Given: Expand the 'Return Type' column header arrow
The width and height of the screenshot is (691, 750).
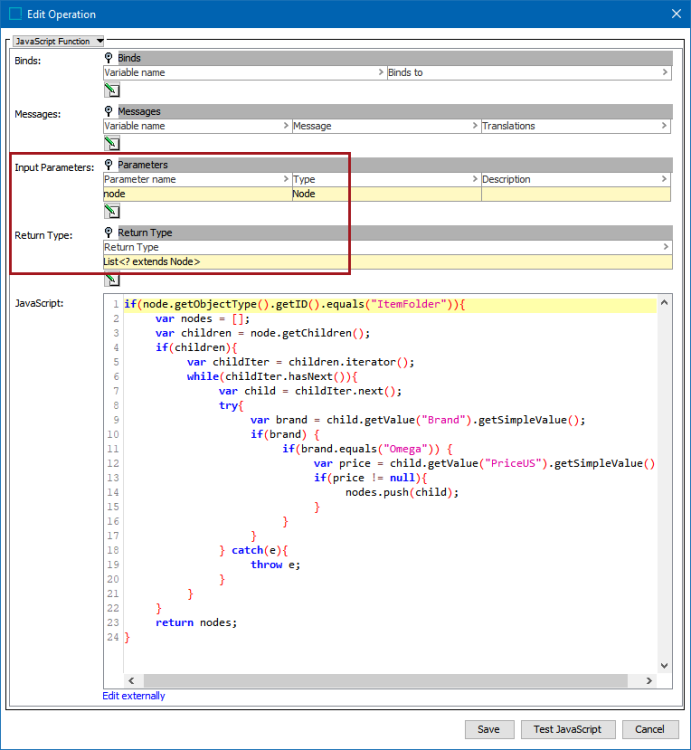Looking at the screenshot, I should tap(666, 247).
